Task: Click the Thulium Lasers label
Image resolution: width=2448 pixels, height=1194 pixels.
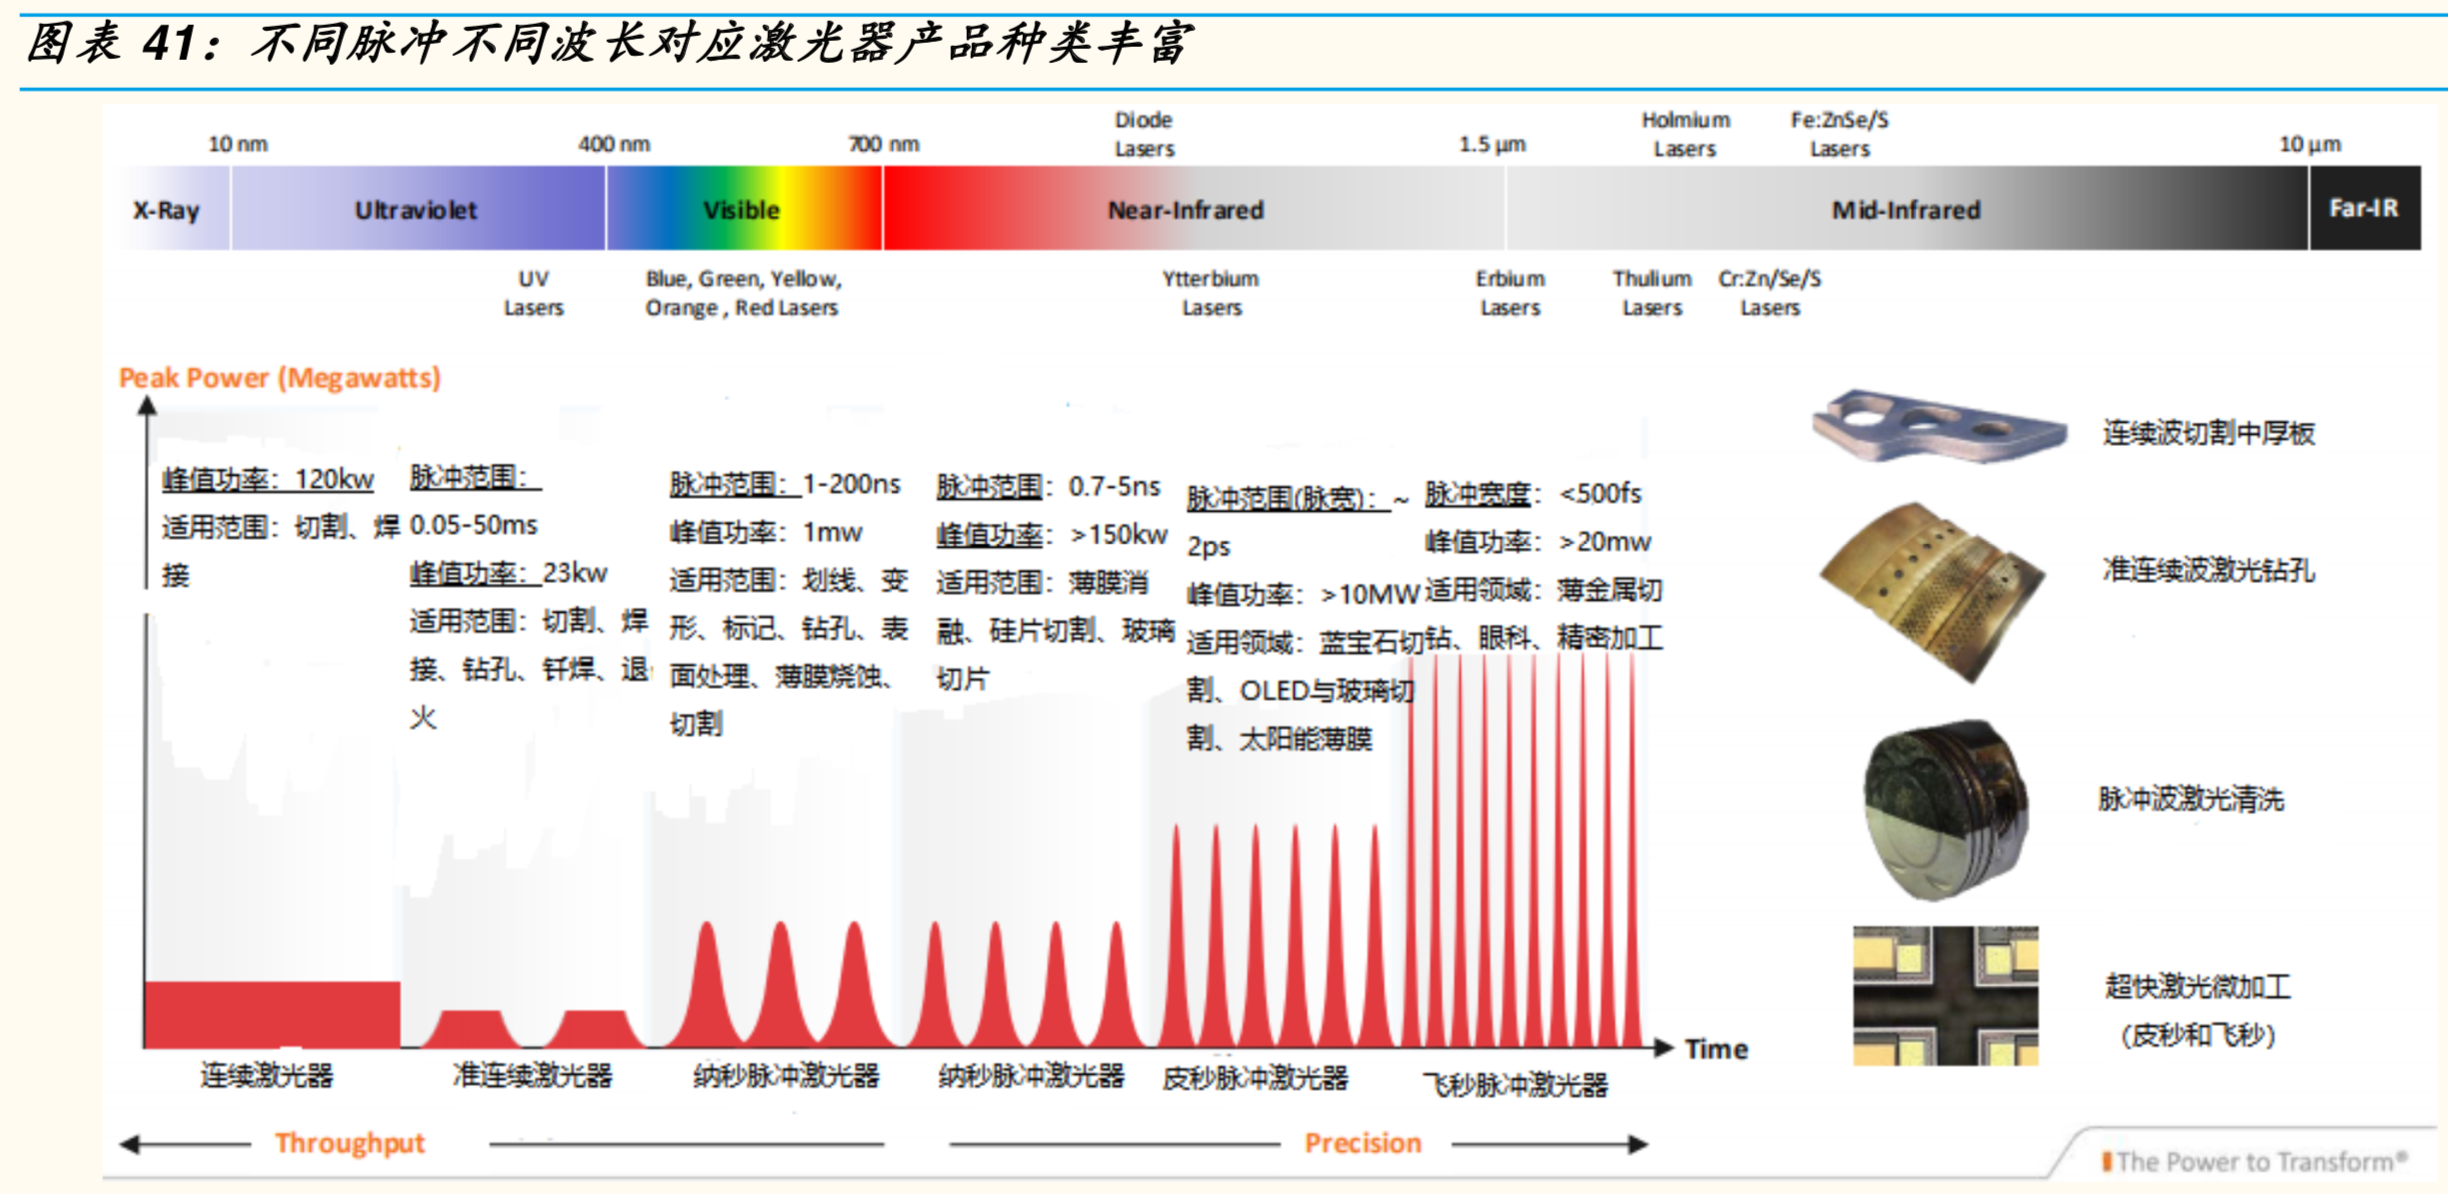Action: (1652, 293)
